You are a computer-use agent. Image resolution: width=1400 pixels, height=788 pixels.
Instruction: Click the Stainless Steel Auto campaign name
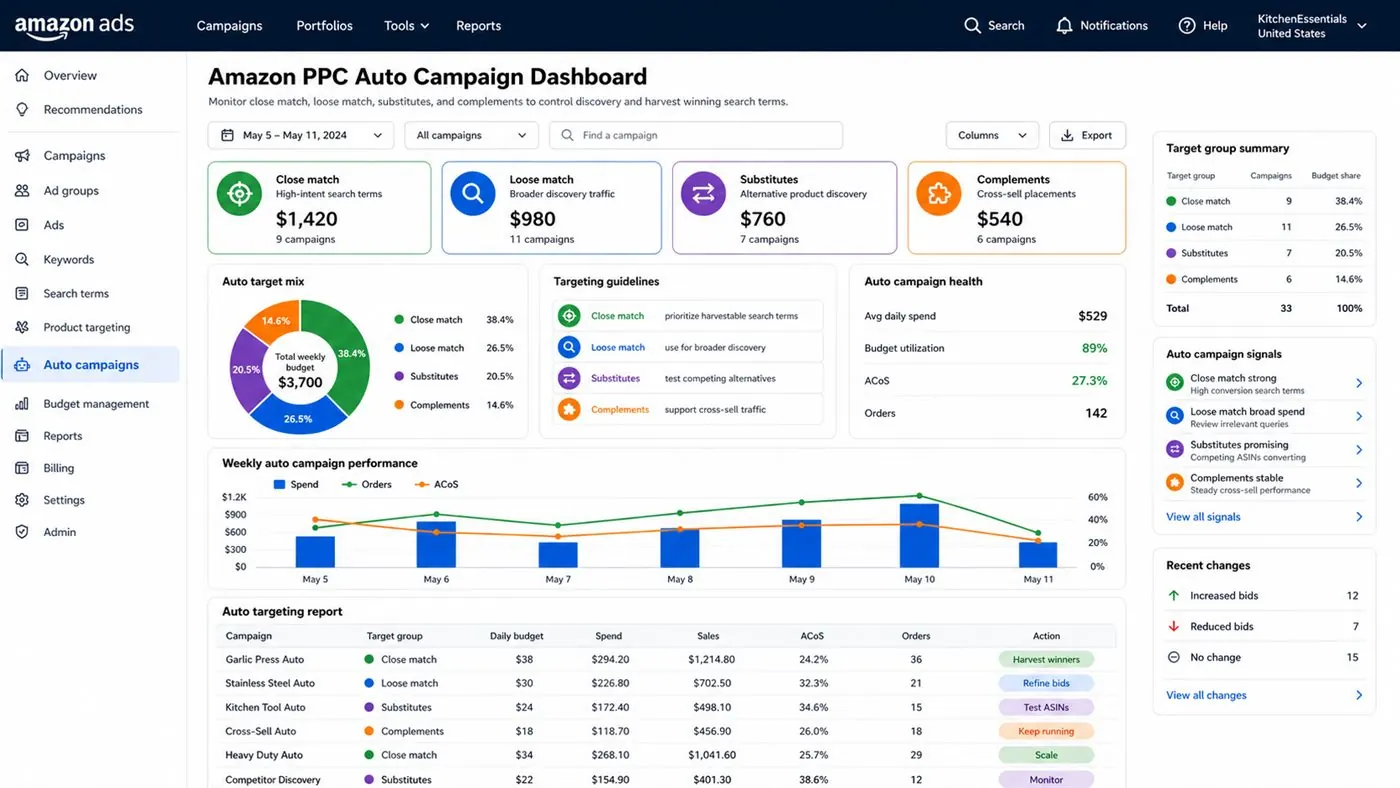pos(270,684)
